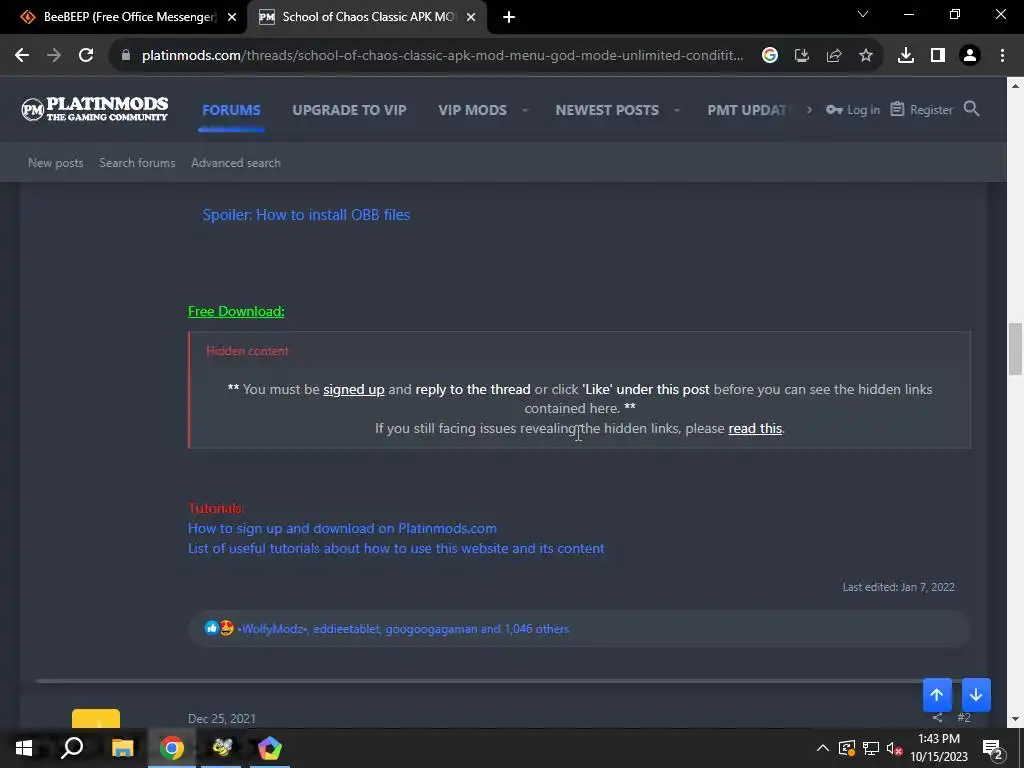Show the 1,046 others reactions list
The height and width of the screenshot is (768, 1024).
[536, 629]
